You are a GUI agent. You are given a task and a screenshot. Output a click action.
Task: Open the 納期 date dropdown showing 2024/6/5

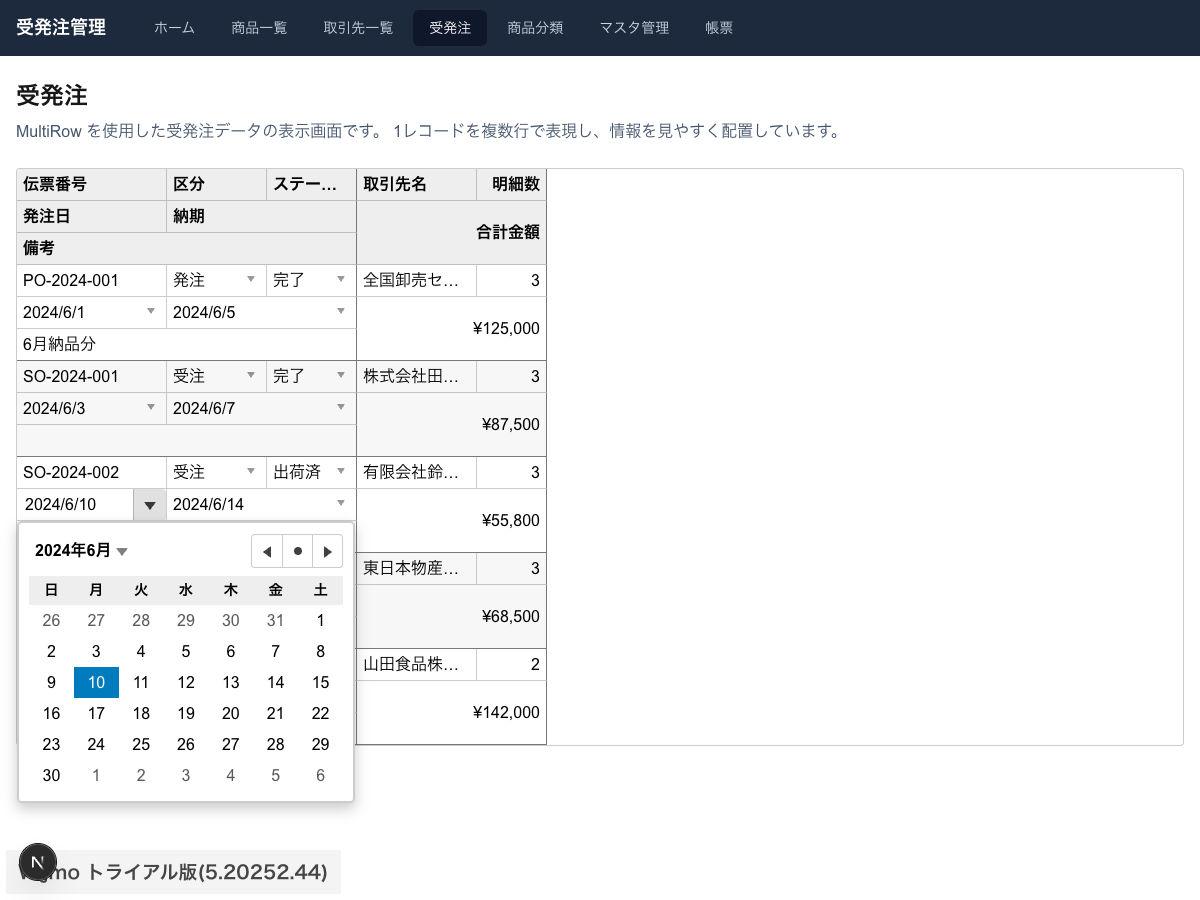click(341, 312)
